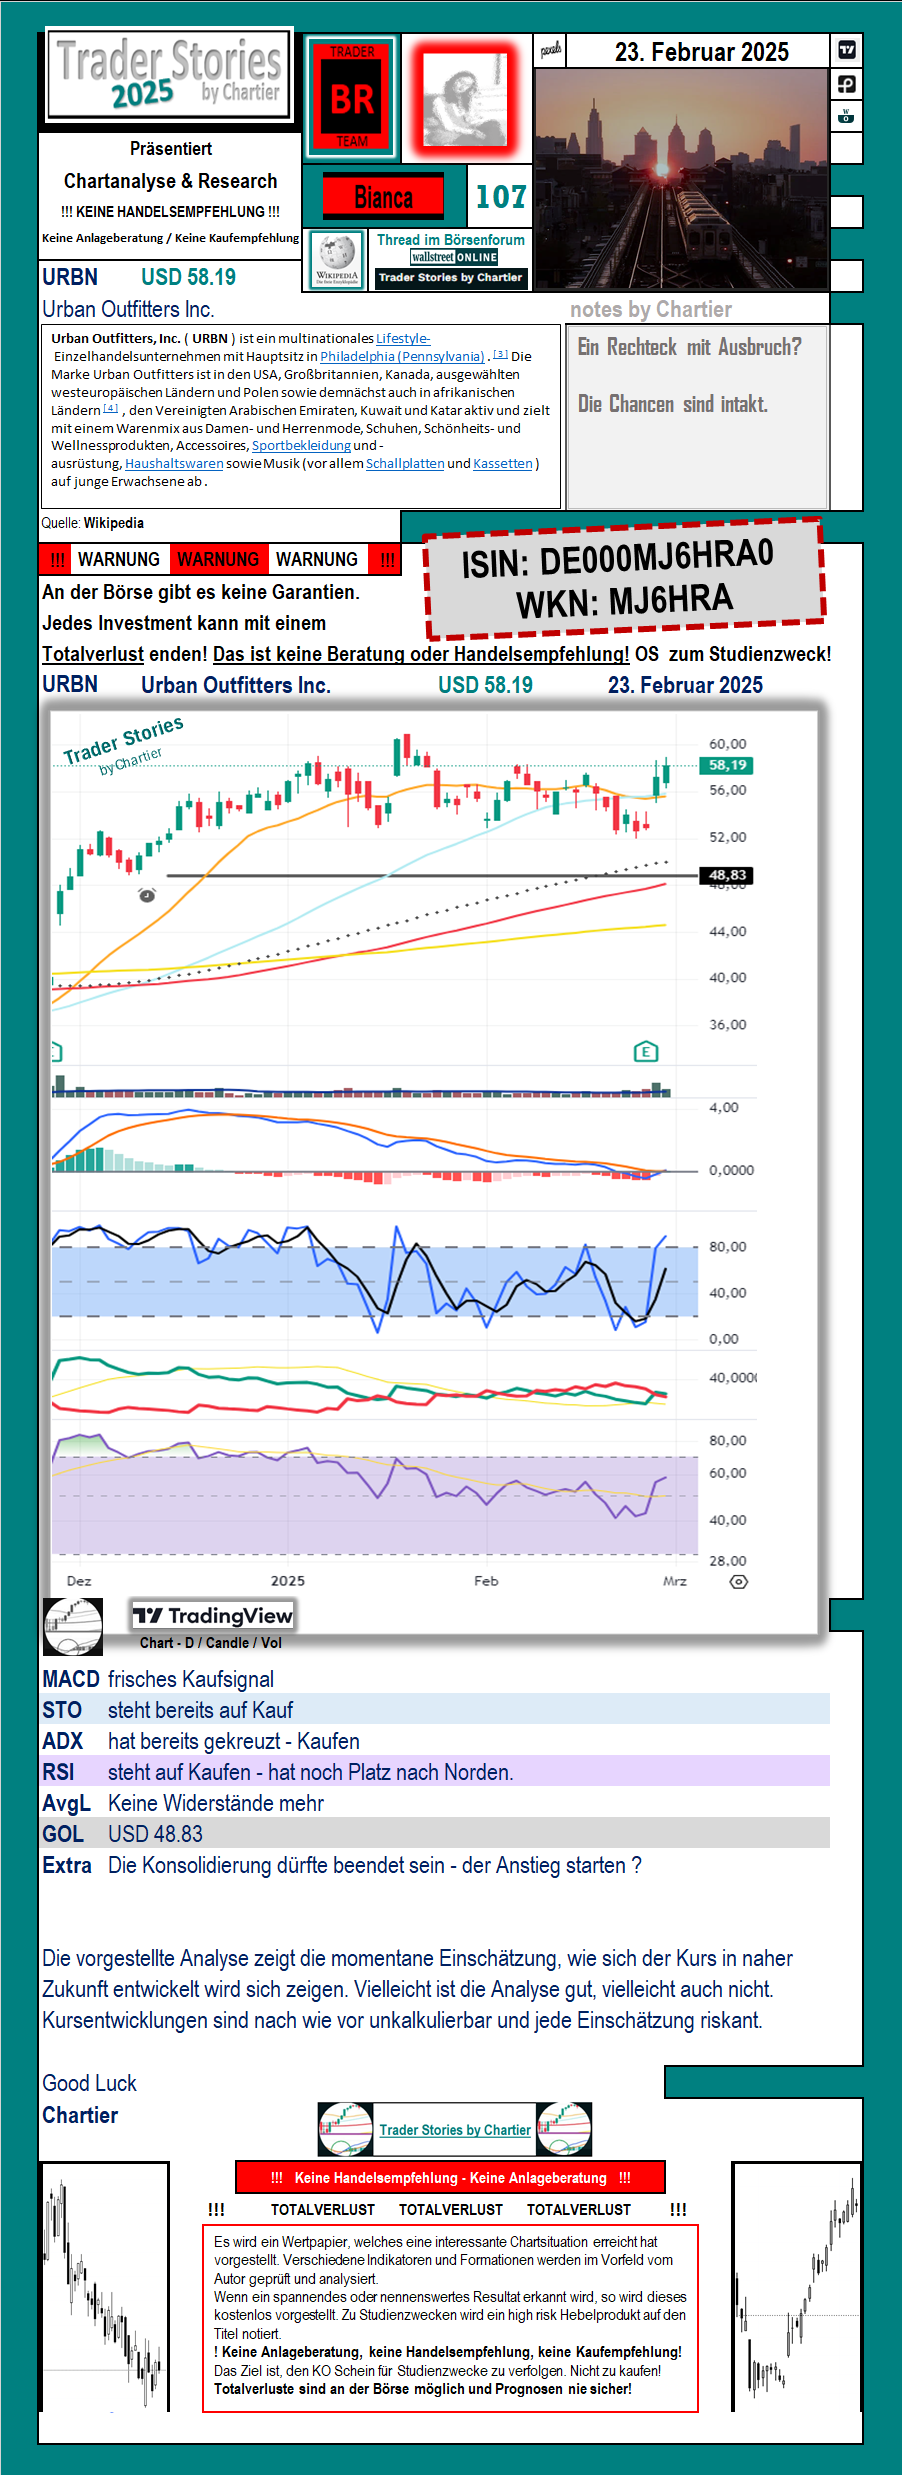Click the 'Chartier' signature
The height and width of the screenshot is (2475, 902).
pos(80,2115)
